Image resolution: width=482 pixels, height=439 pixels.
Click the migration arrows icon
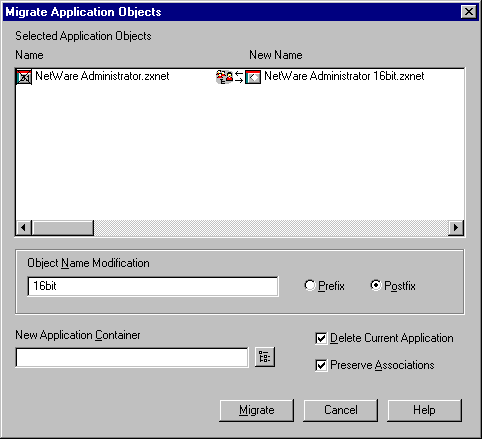point(239,77)
